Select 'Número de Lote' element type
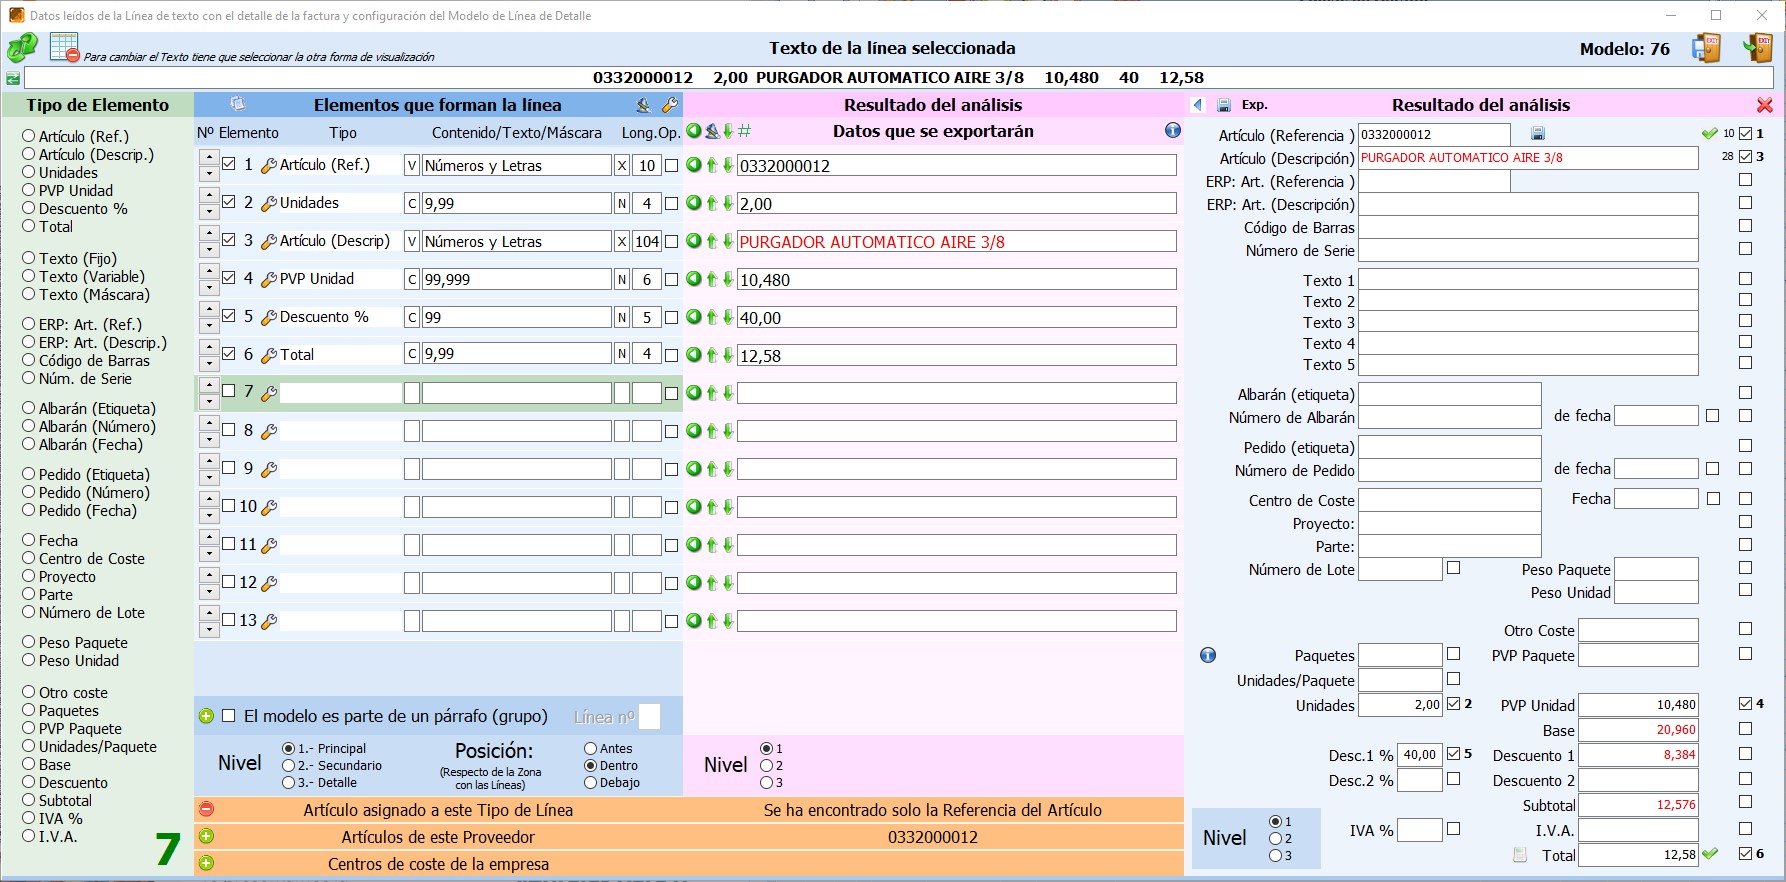Screen dimensions: 1786x882 pos(29,612)
